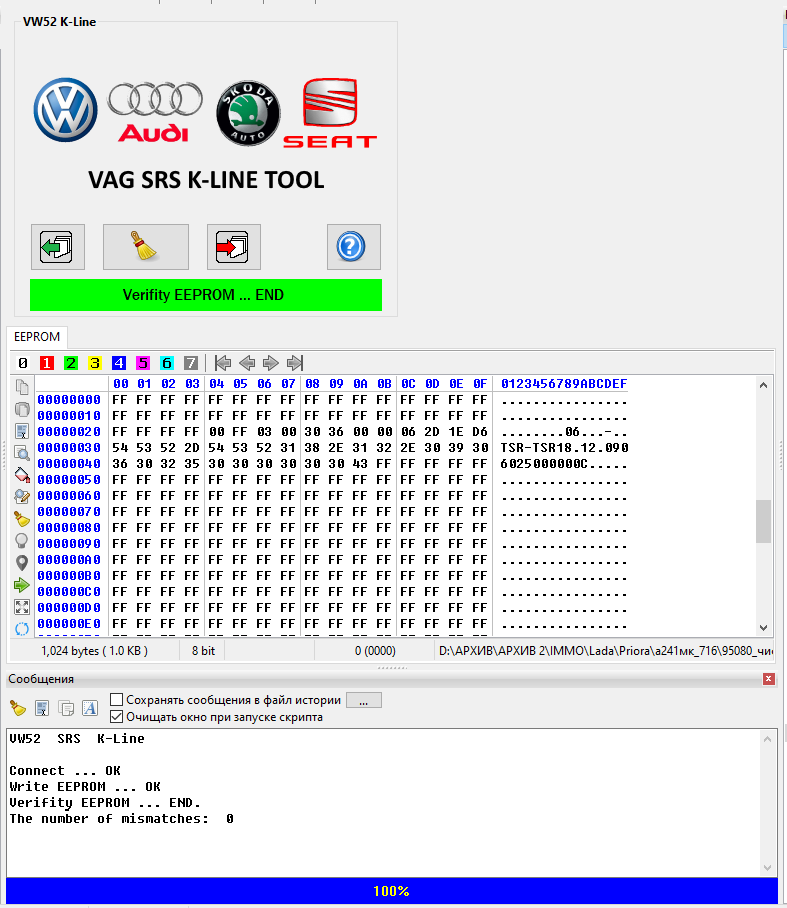Select blue color marker 4
Screen dimensions: 787x908
coord(119,363)
